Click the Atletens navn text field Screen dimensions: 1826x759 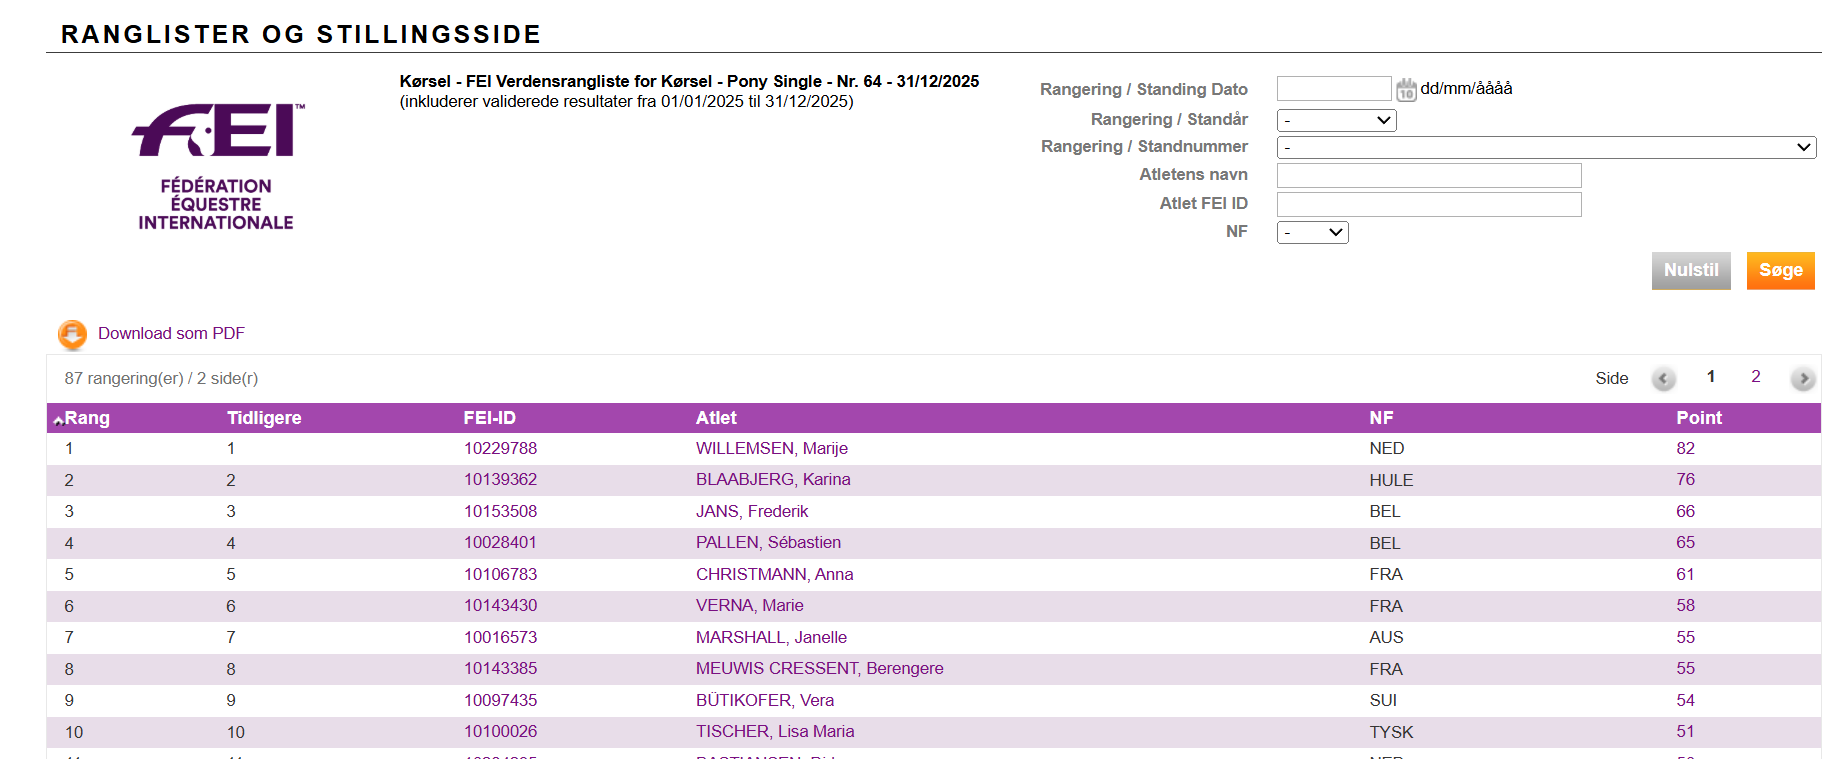pyautogui.click(x=1428, y=176)
